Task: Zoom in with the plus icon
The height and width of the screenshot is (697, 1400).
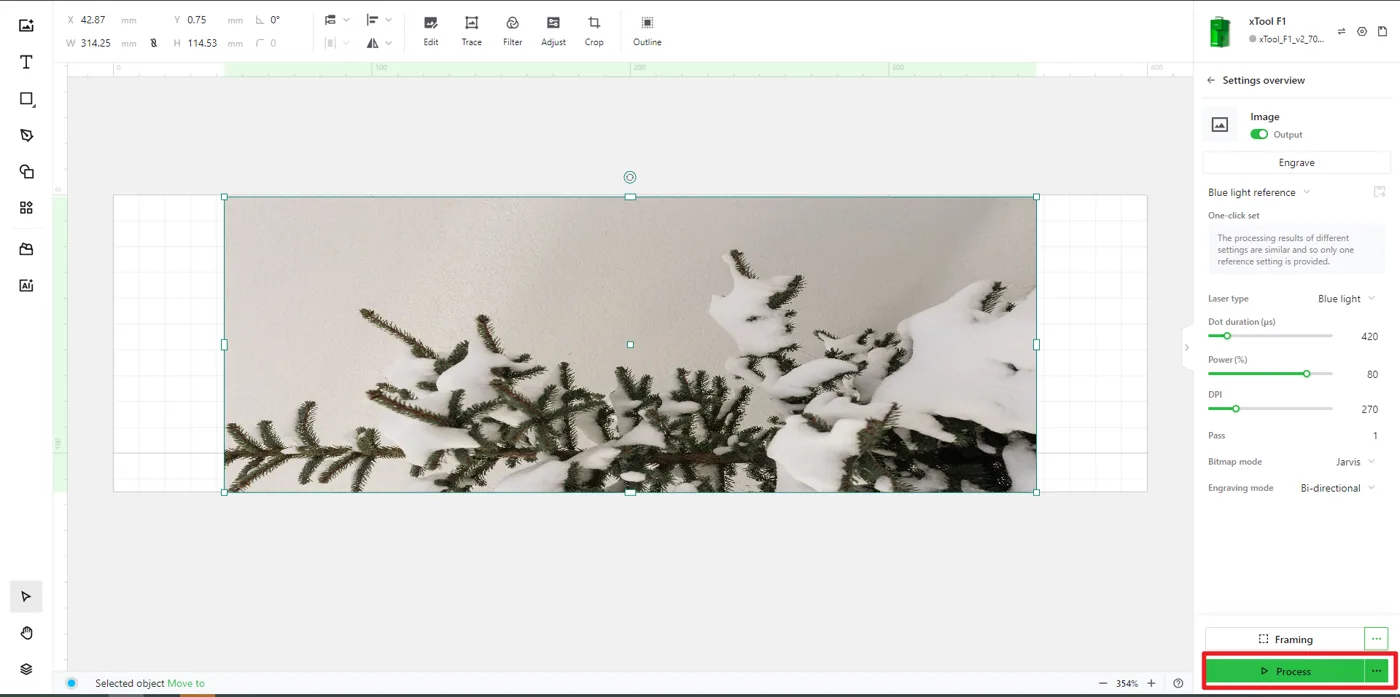Action: 1151,683
